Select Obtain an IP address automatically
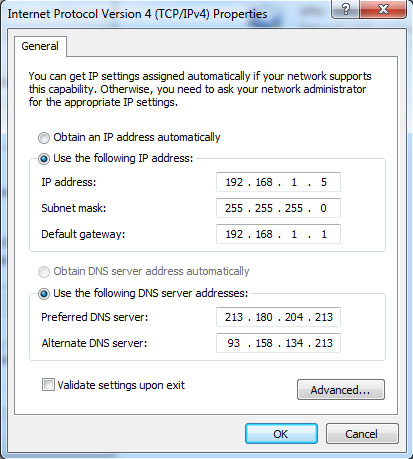Screen dimensions: 413x459 point(44,138)
